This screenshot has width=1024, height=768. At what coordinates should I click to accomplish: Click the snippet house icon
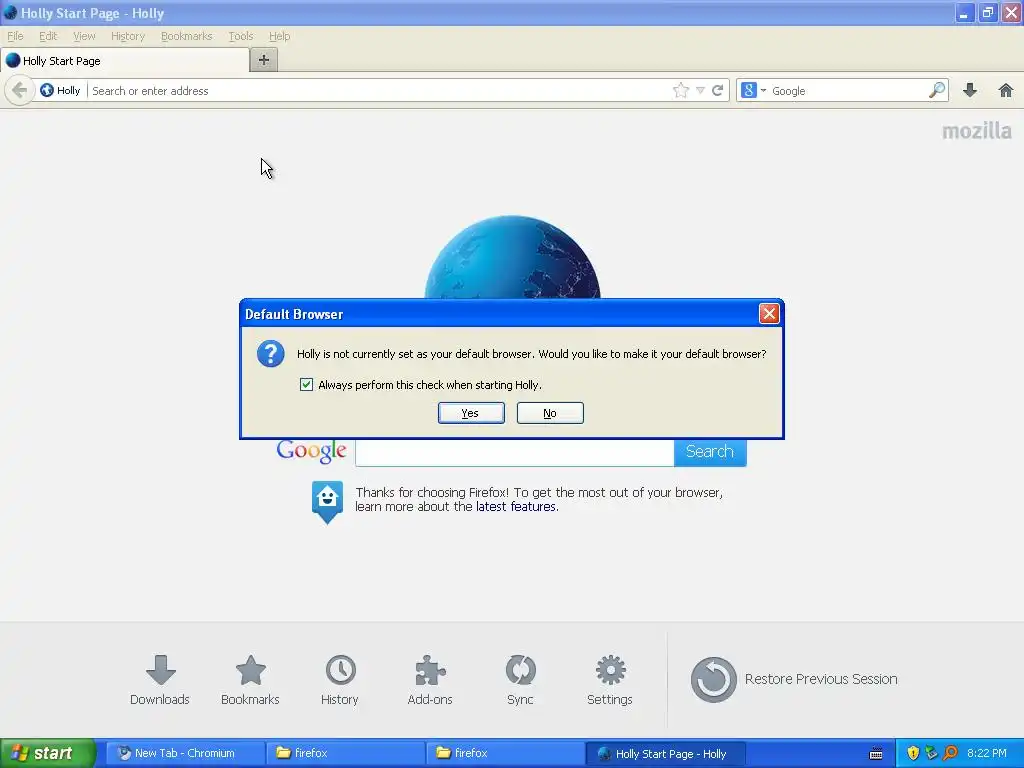(327, 502)
